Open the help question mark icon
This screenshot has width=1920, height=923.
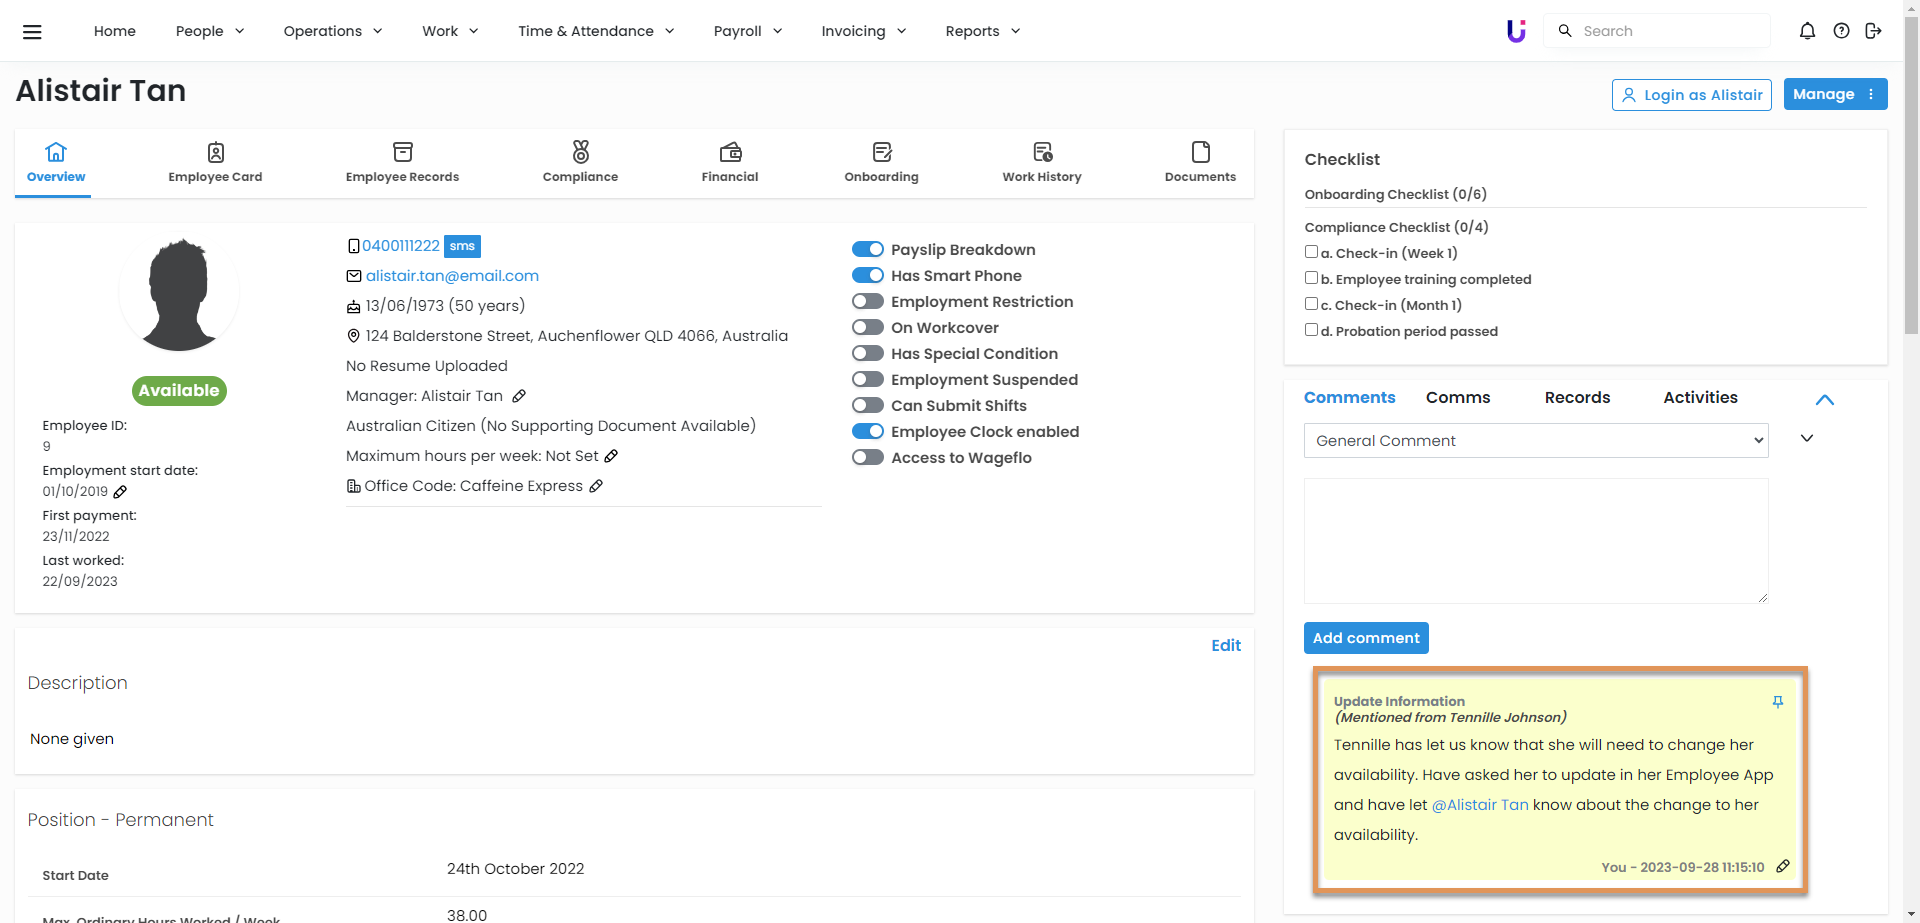1841,31
